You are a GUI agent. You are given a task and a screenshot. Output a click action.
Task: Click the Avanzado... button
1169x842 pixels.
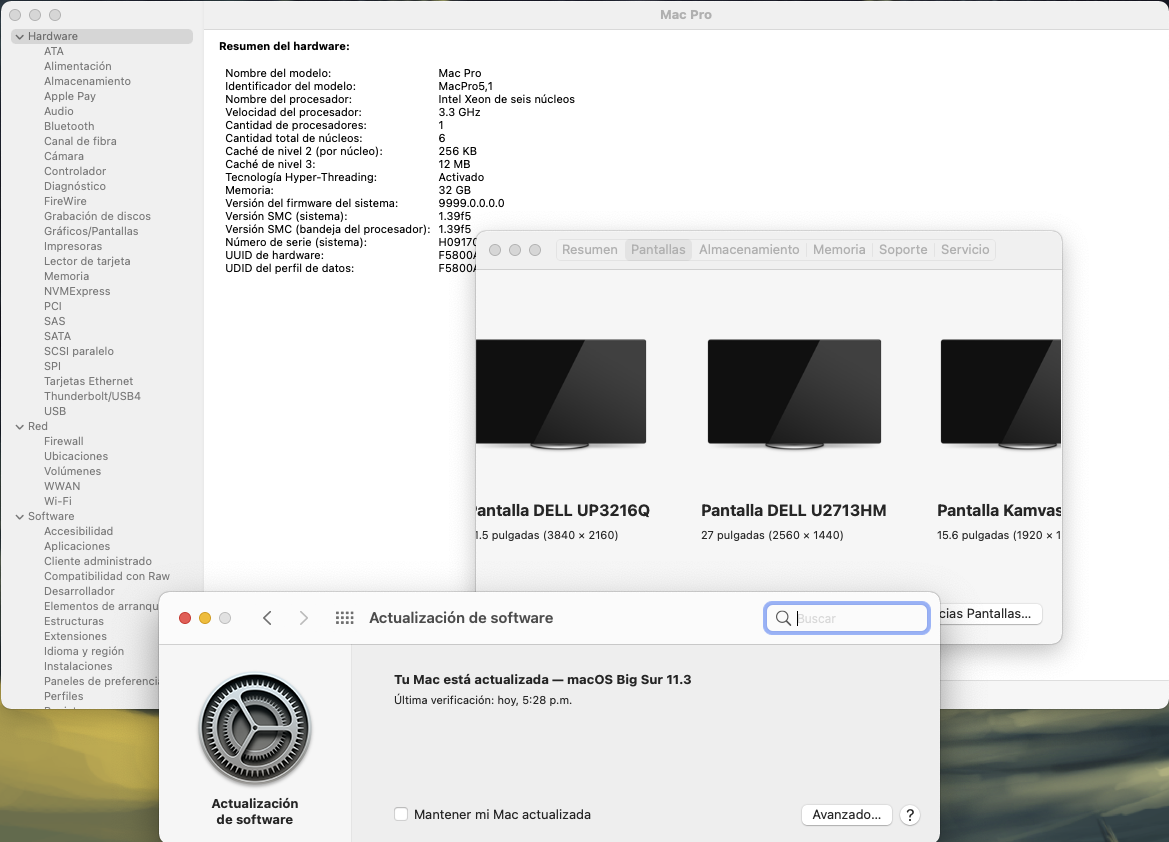pos(847,815)
